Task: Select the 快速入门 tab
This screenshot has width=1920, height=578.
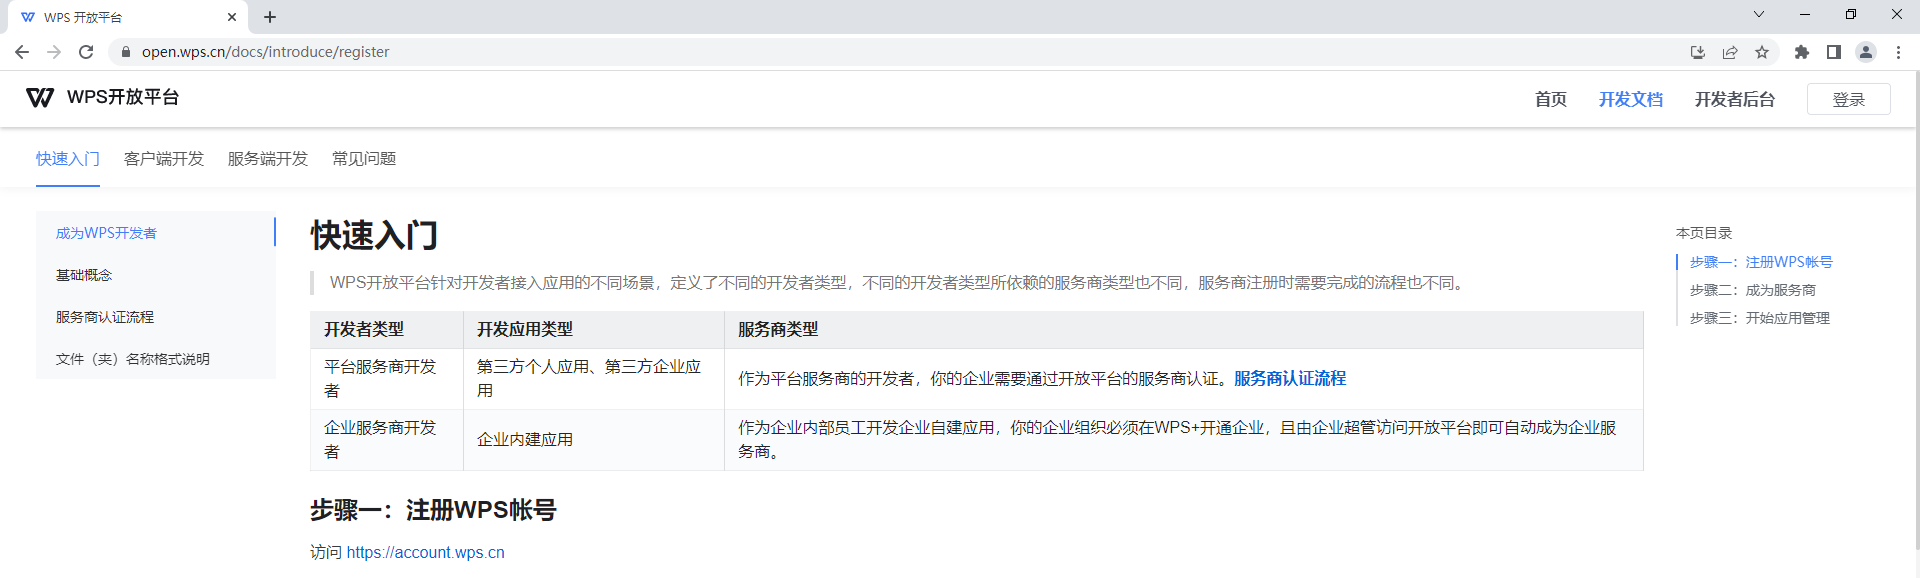Action: click(68, 159)
